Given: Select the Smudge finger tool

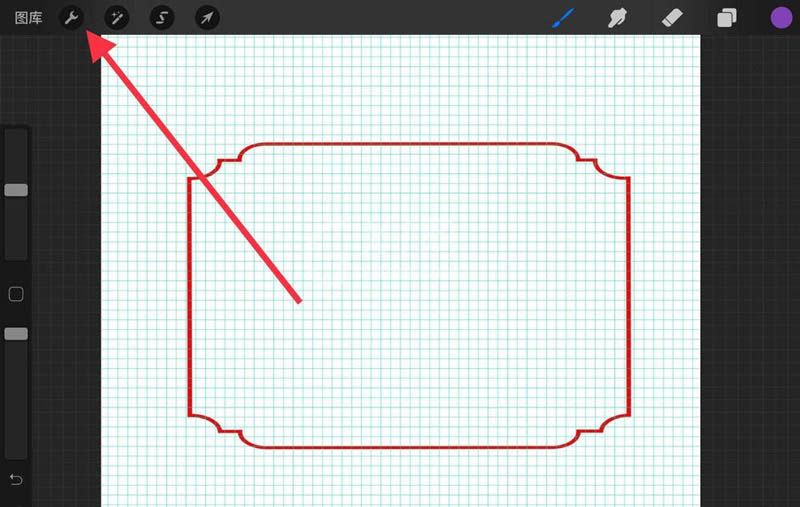Looking at the screenshot, I should (617, 18).
